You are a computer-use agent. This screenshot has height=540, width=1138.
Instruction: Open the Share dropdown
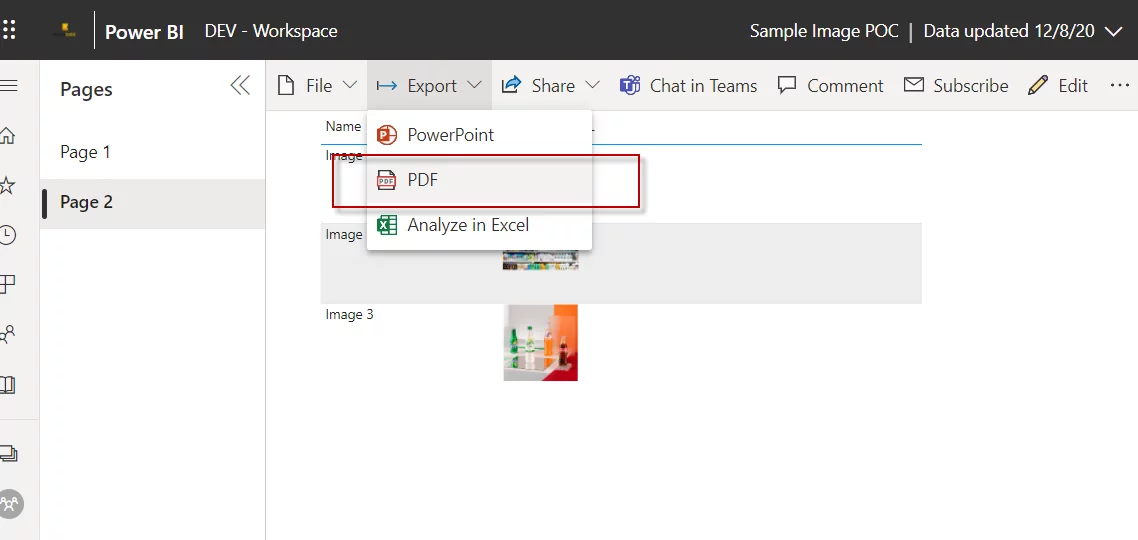tap(551, 86)
